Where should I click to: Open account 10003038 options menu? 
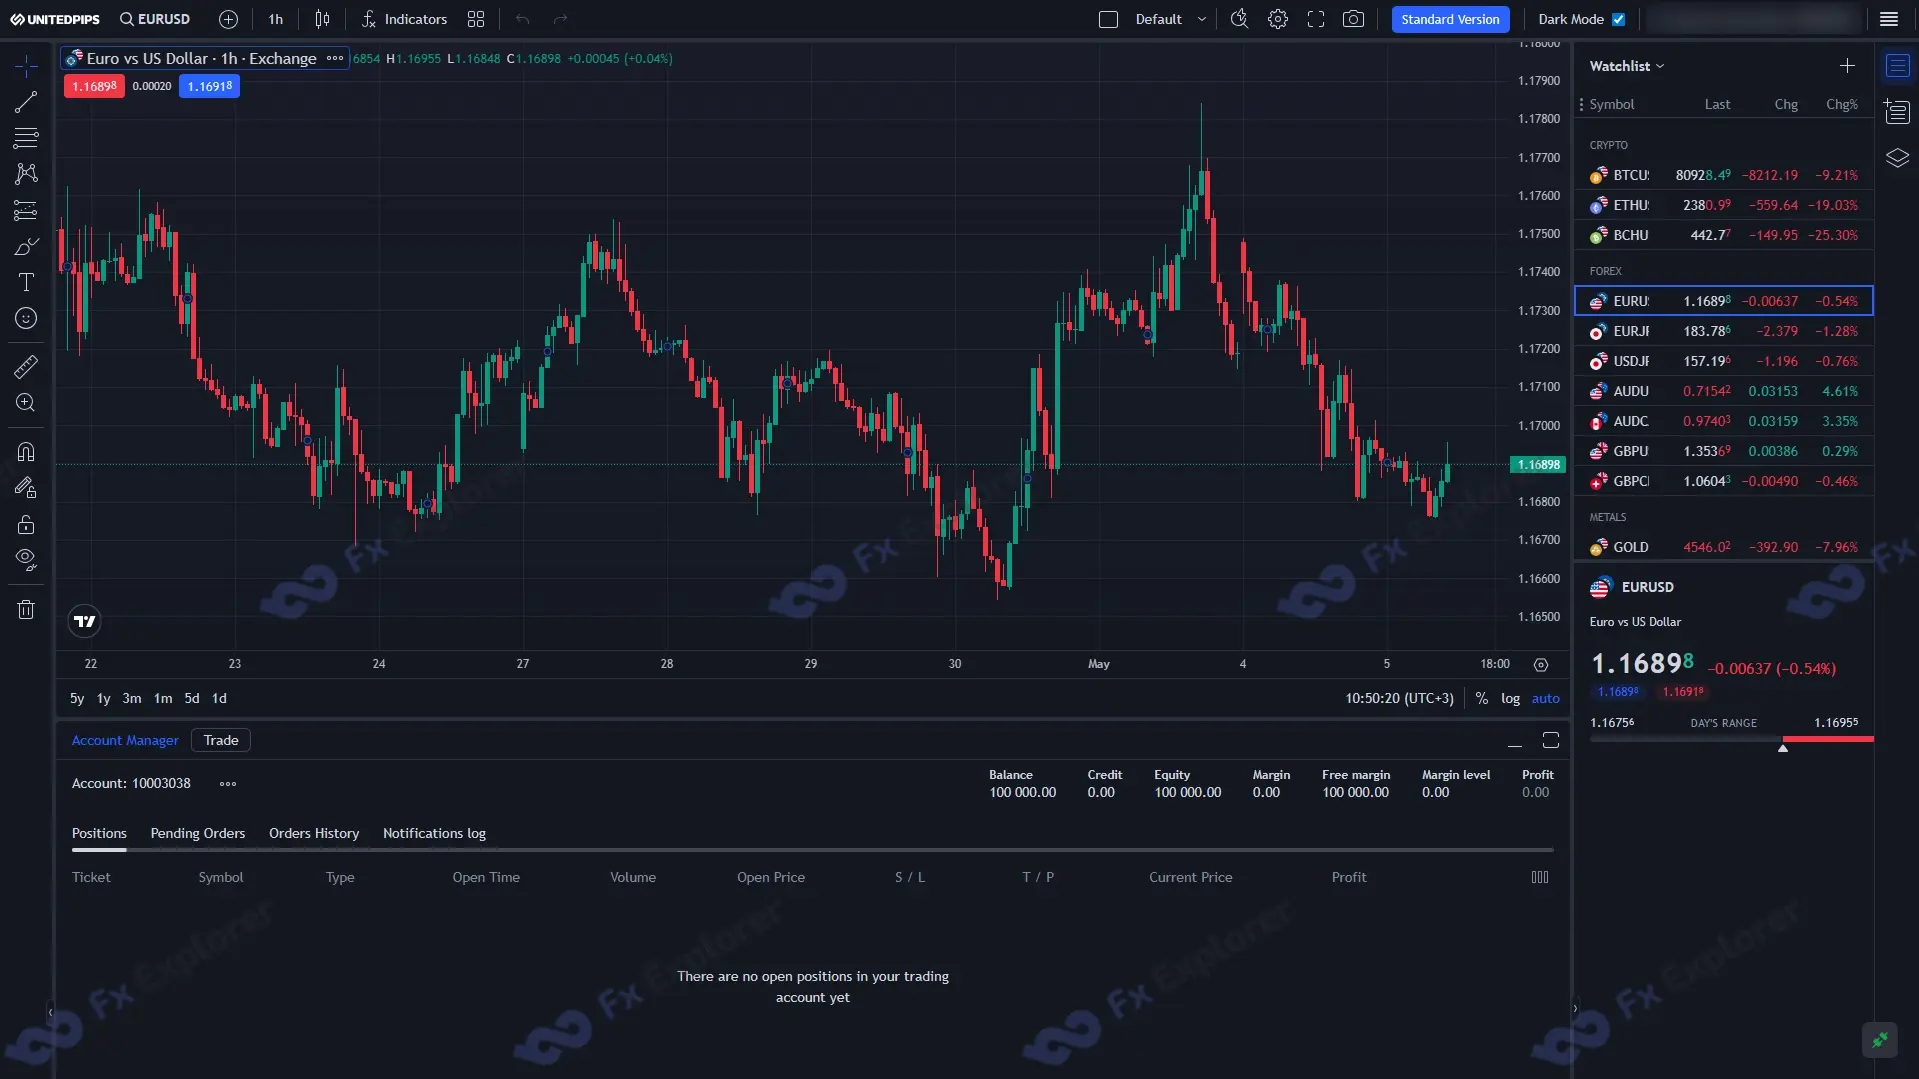(x=228, y=783)
